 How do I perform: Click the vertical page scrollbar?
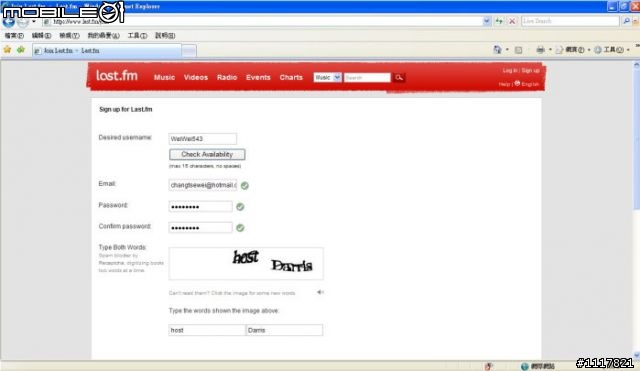tap(636, 210)
